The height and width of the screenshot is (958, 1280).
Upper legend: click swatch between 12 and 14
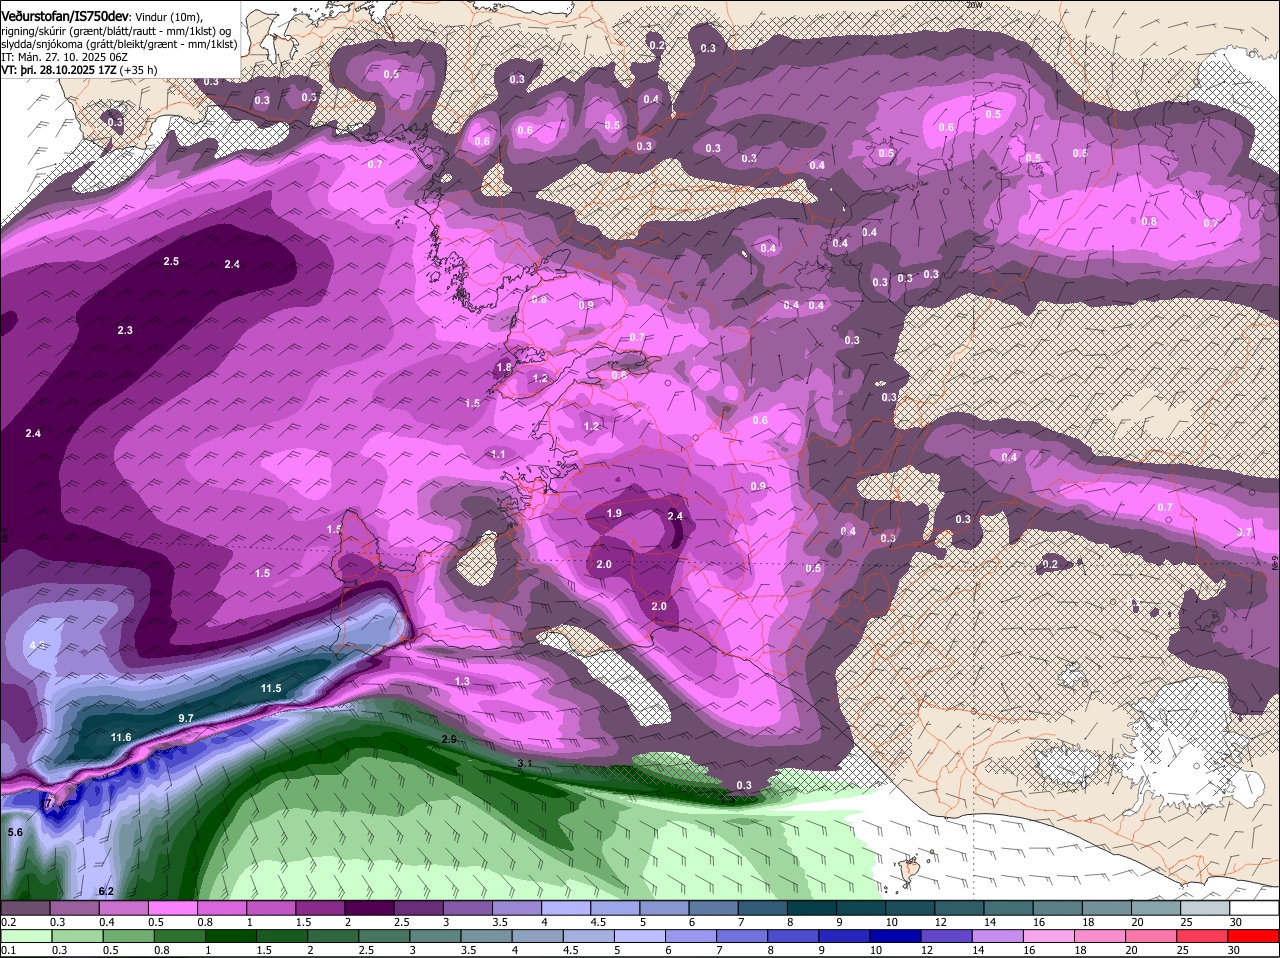[x=959, y=908]
